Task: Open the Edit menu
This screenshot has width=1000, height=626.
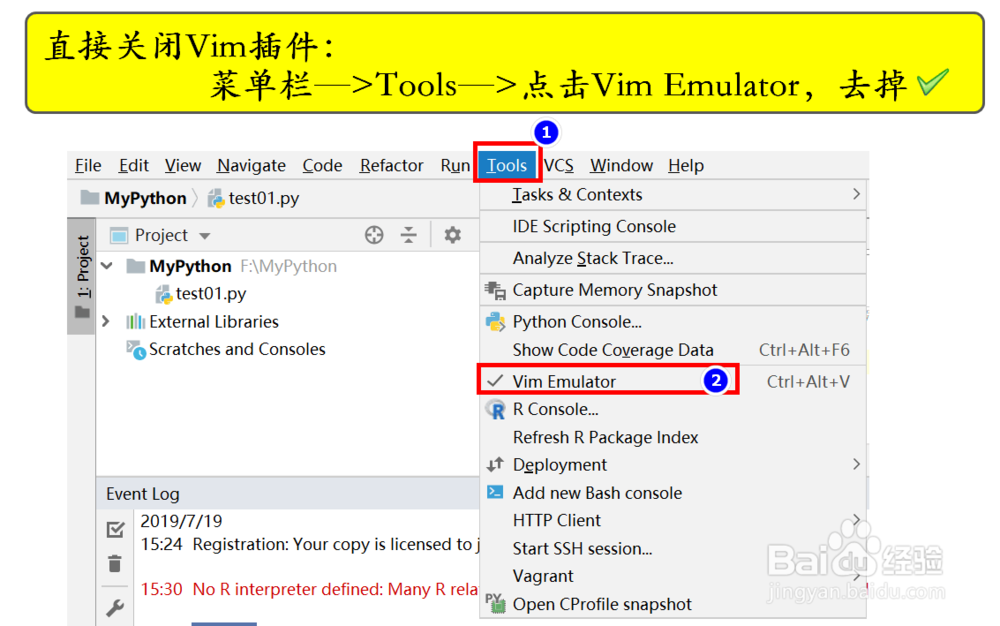Action: tap(133, 166)
